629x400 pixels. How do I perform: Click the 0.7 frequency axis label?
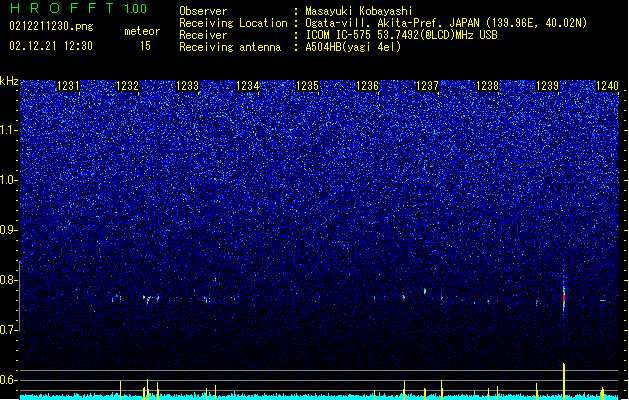(8, 330)
